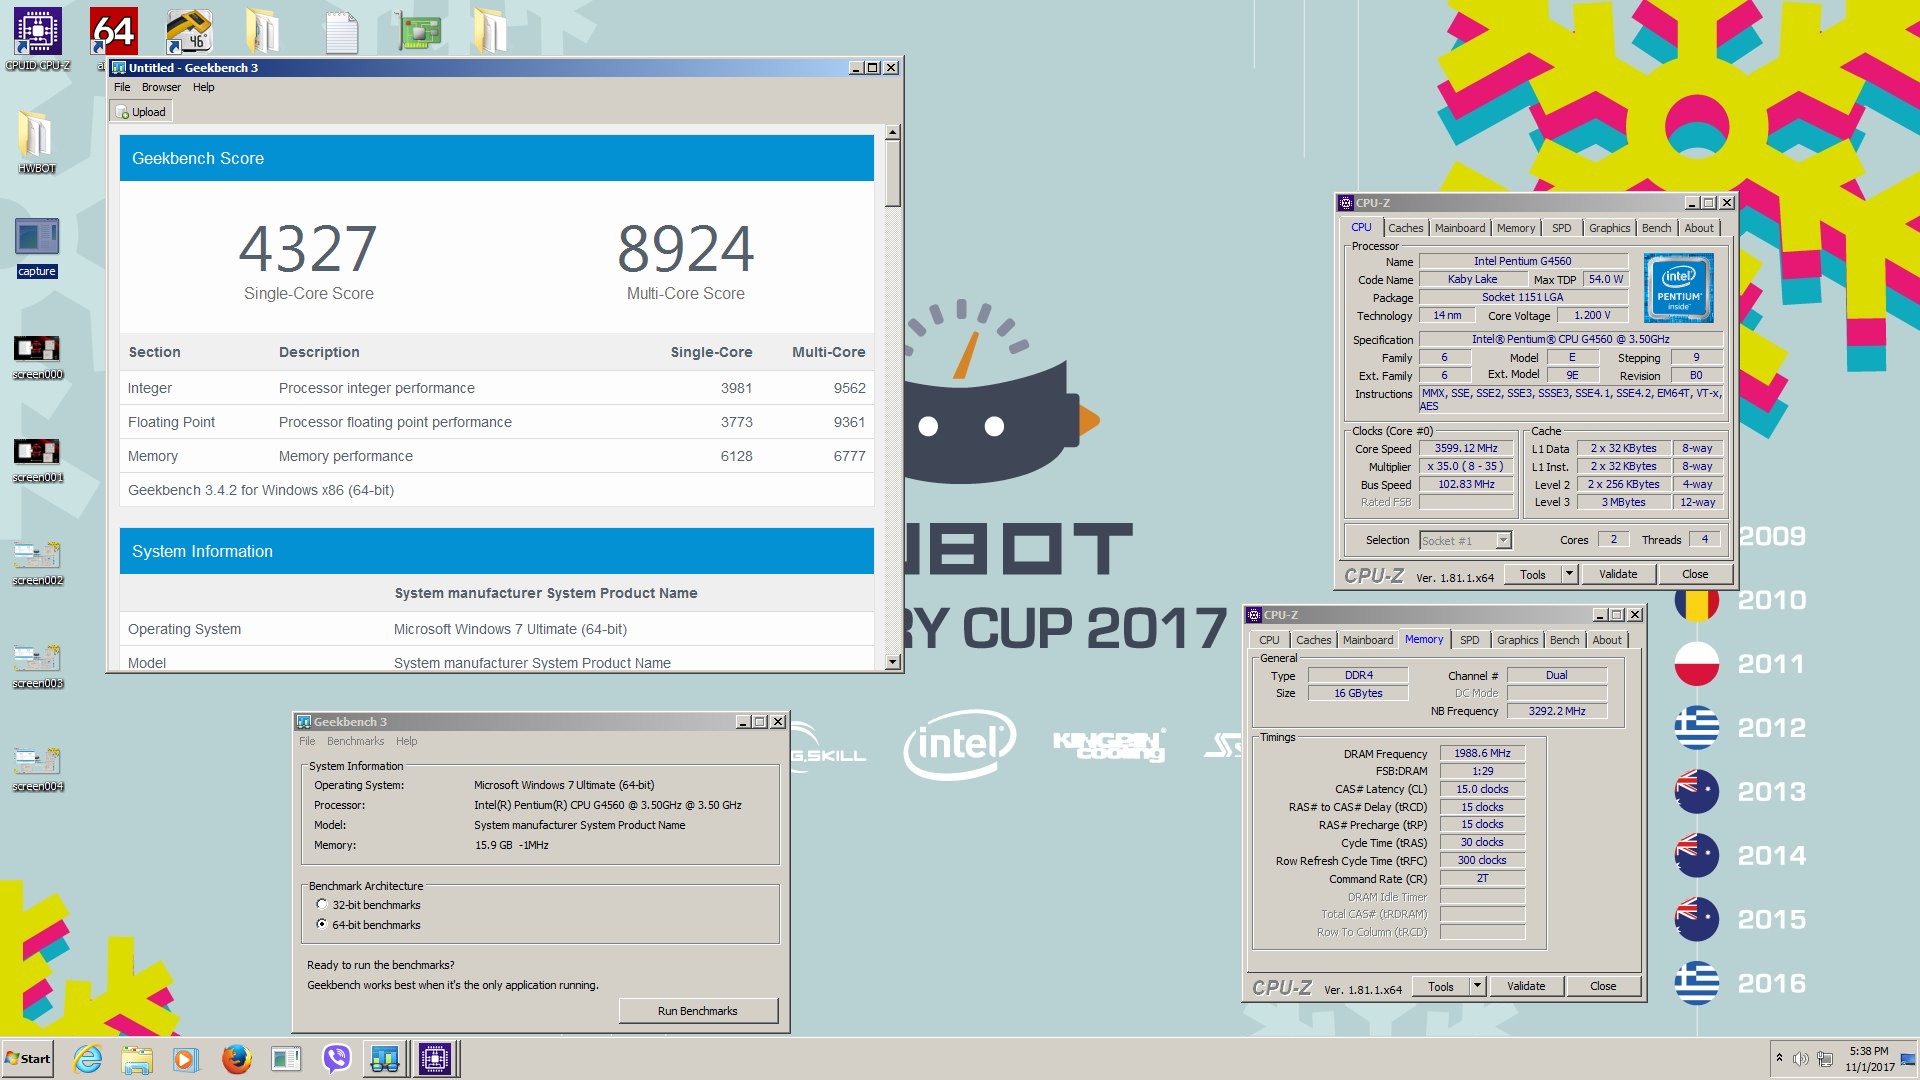Click the Geekbench results scrollbar up arrow
The width and height of the screenshot is (1920, 1080).
tap(893, 132)
